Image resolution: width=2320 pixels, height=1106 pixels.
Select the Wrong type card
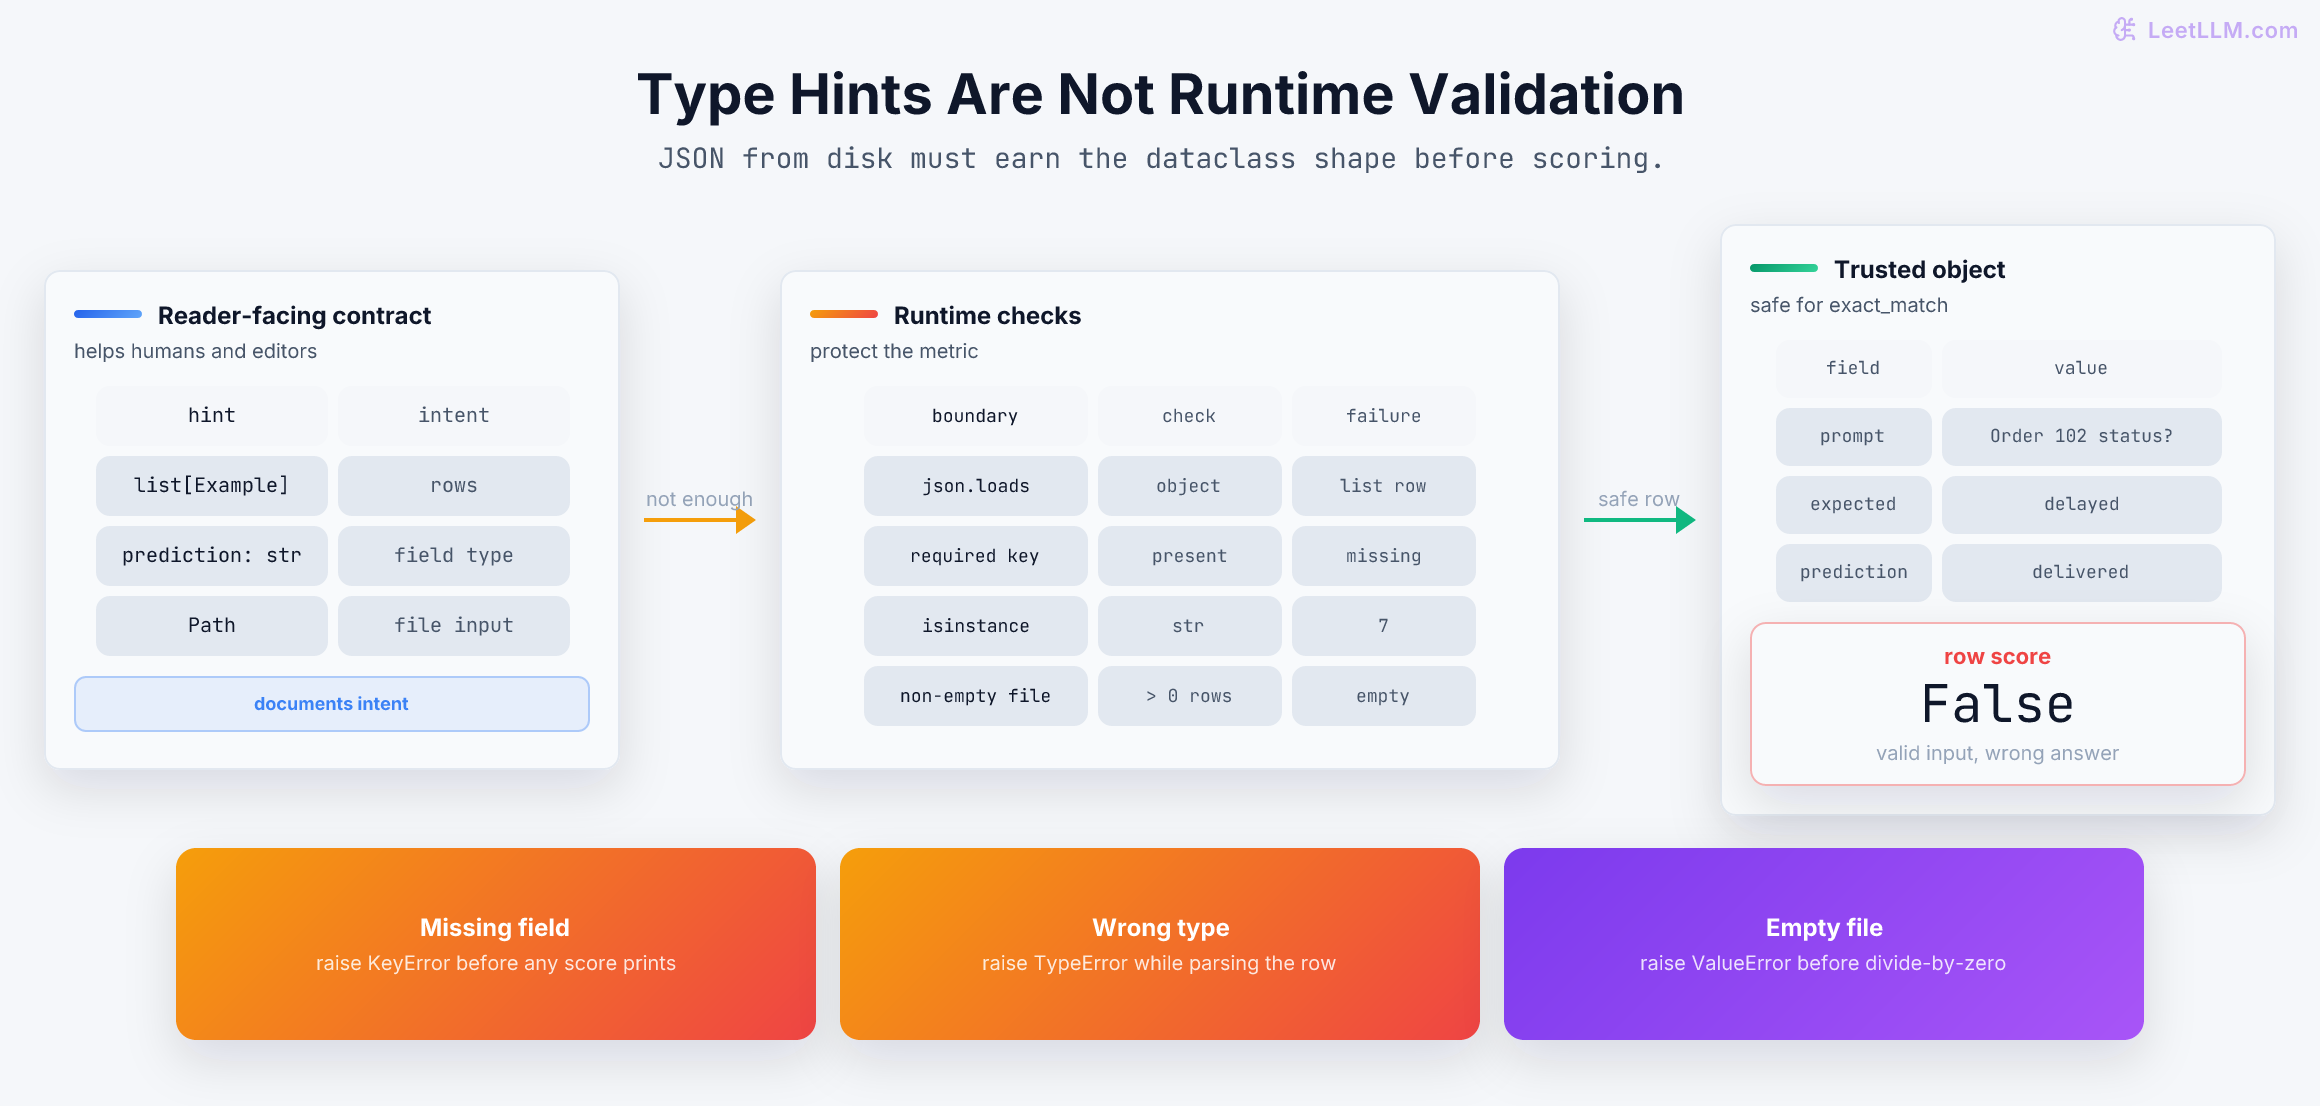(1160, 944)
